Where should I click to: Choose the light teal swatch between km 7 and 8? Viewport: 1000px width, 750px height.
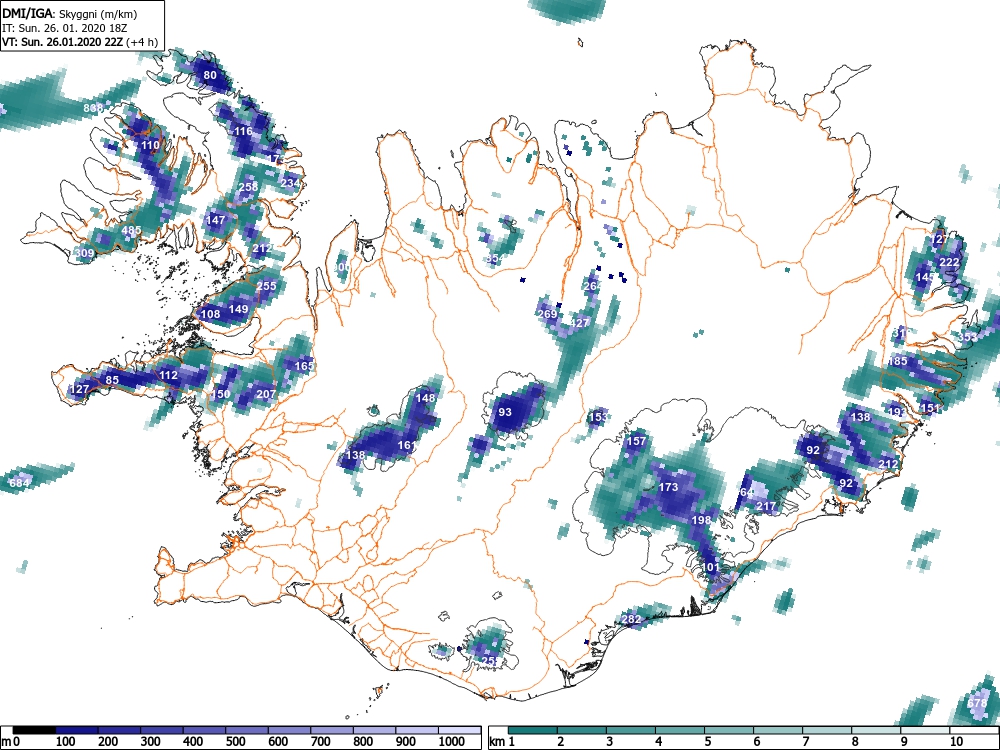pos(827,730)
